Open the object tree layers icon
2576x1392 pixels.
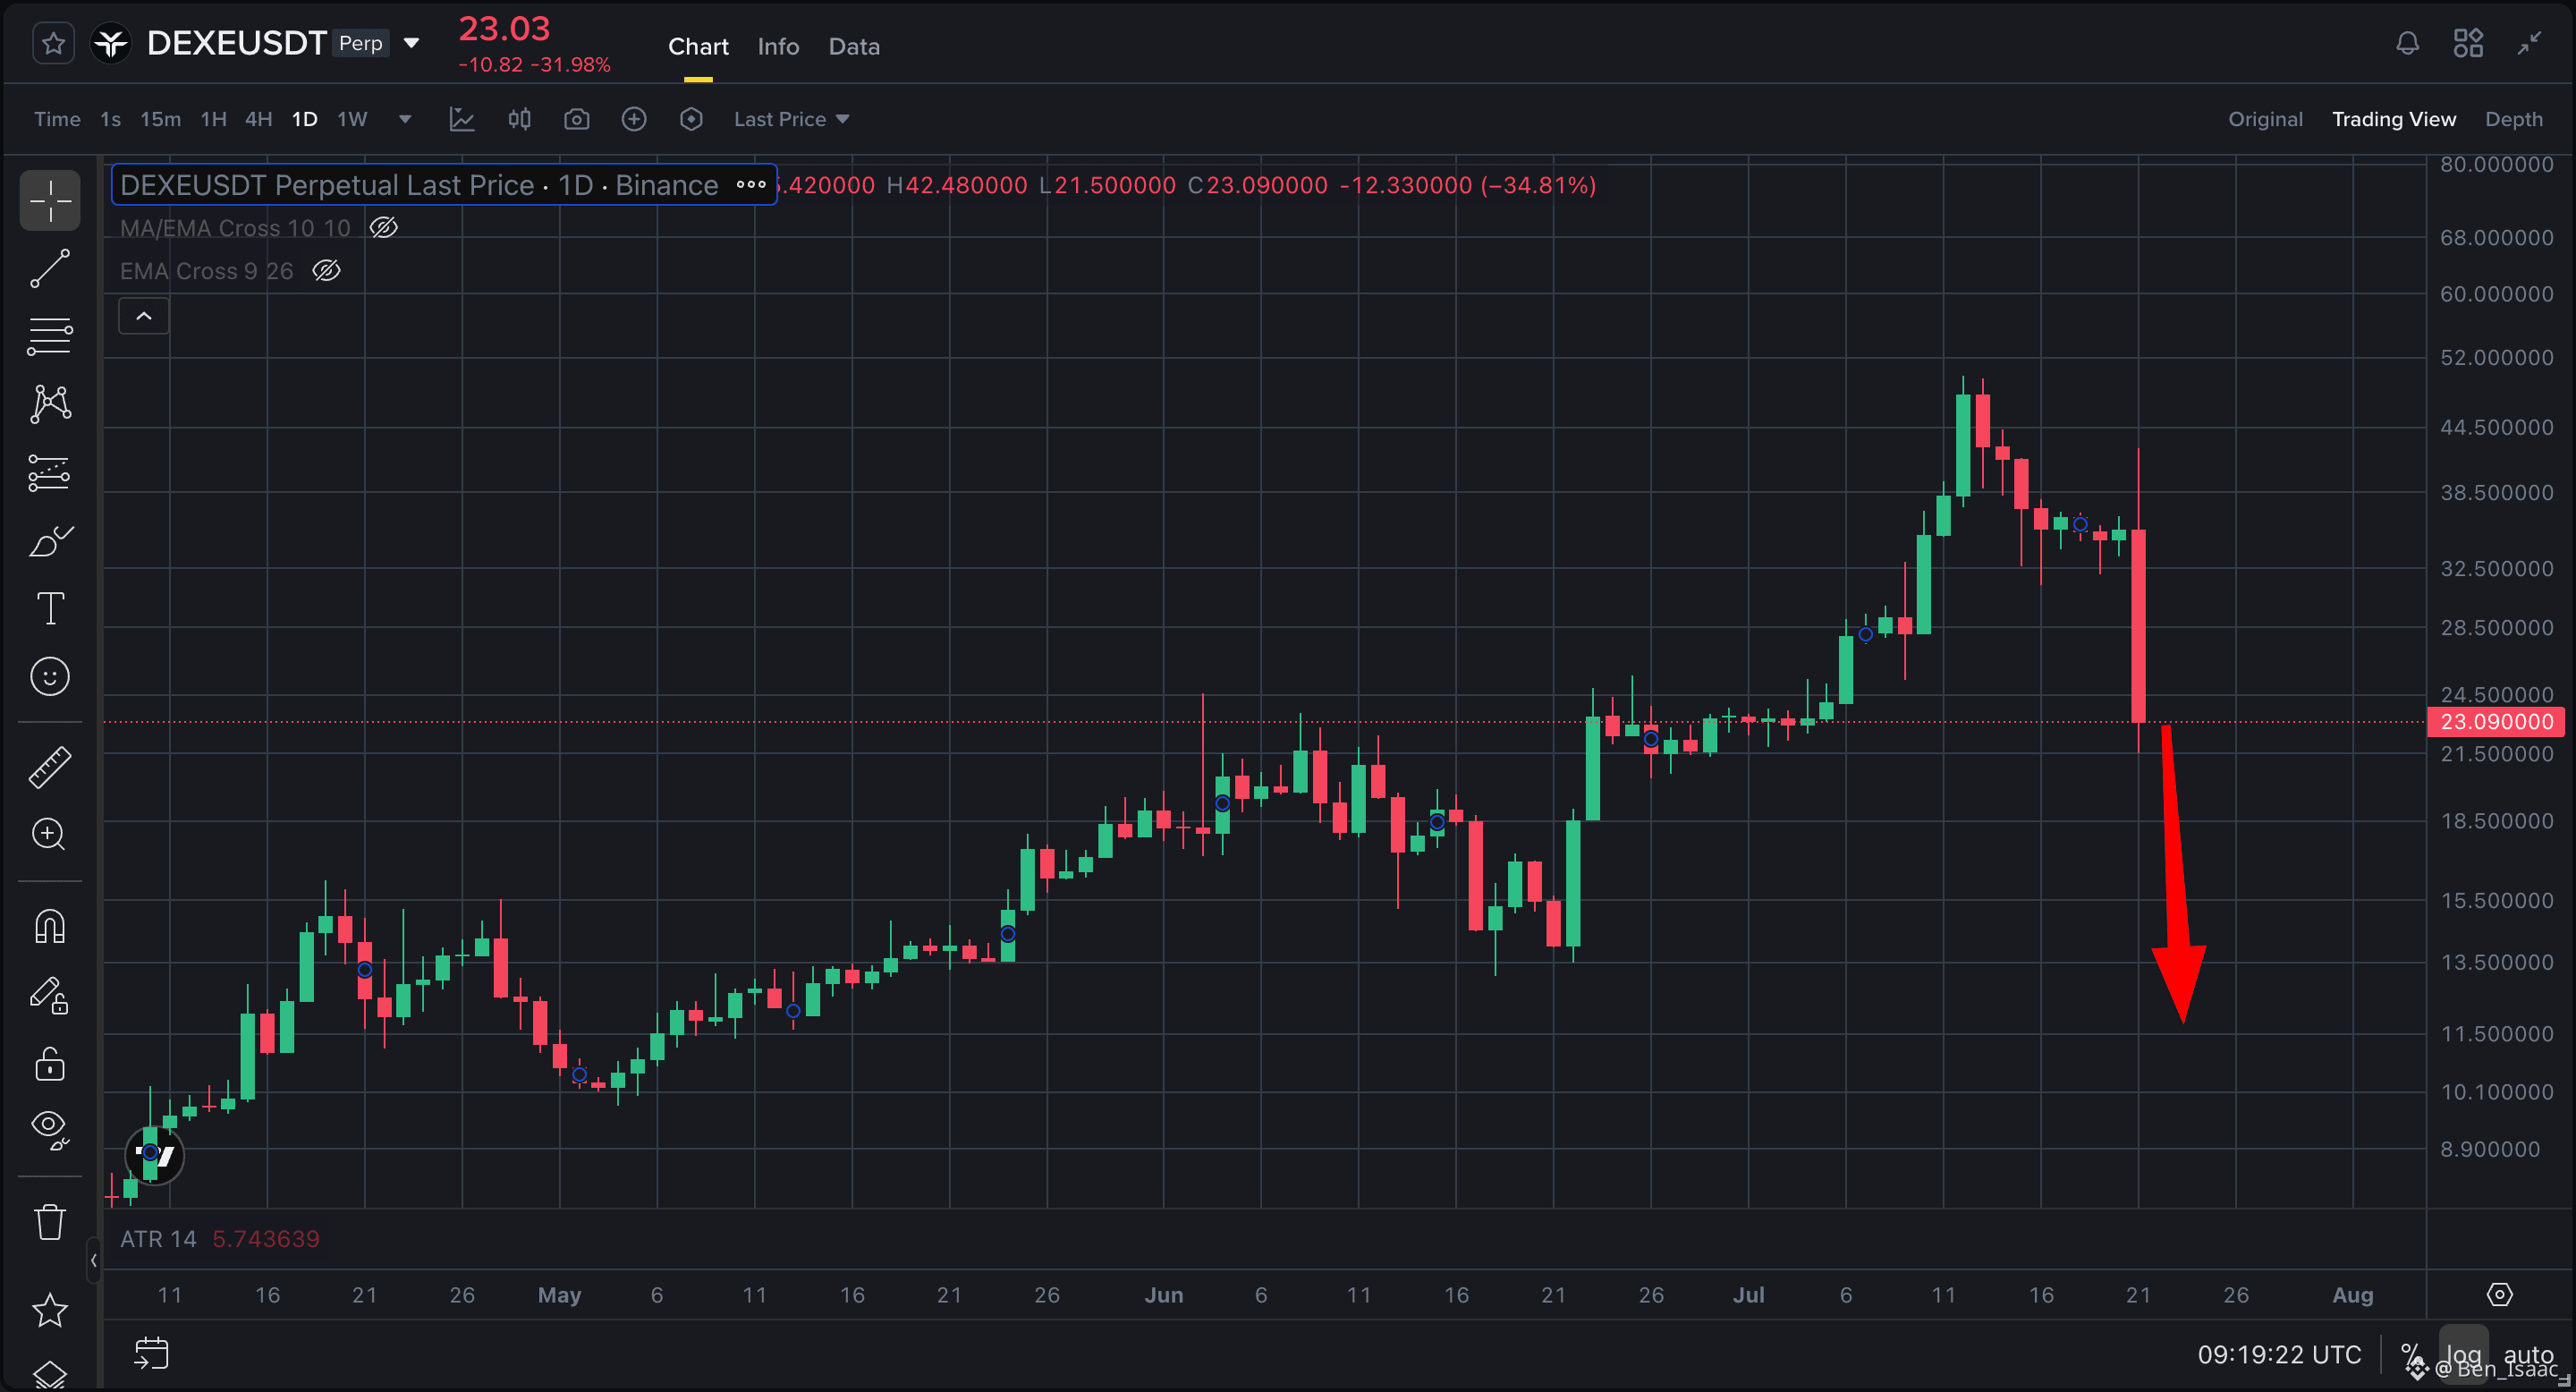50,1375
